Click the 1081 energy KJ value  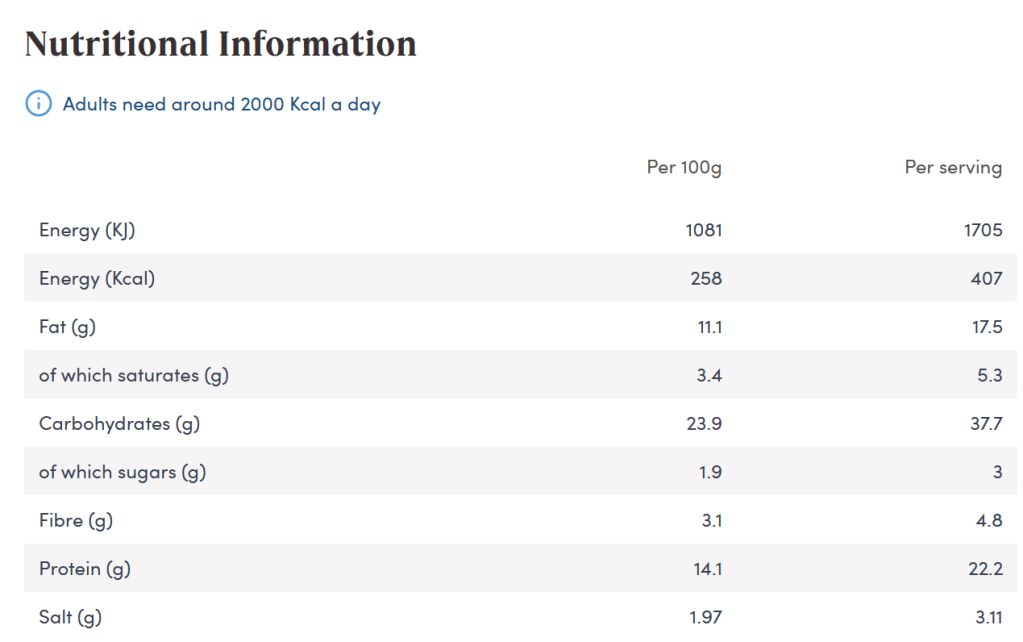click(x=703, y=230)
